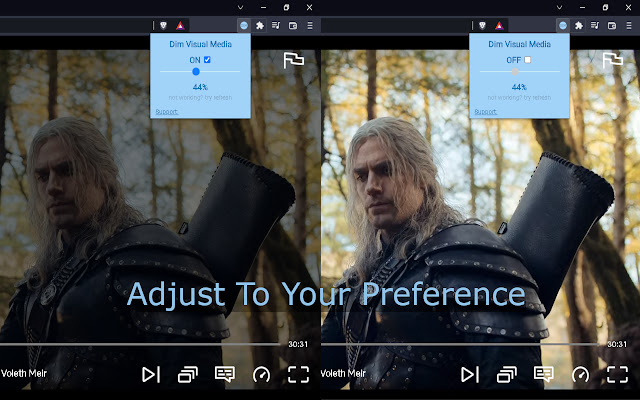Click Brave Rewards triangle icon, left window
This screenshot has width=640, height=400.
point(180,26)
